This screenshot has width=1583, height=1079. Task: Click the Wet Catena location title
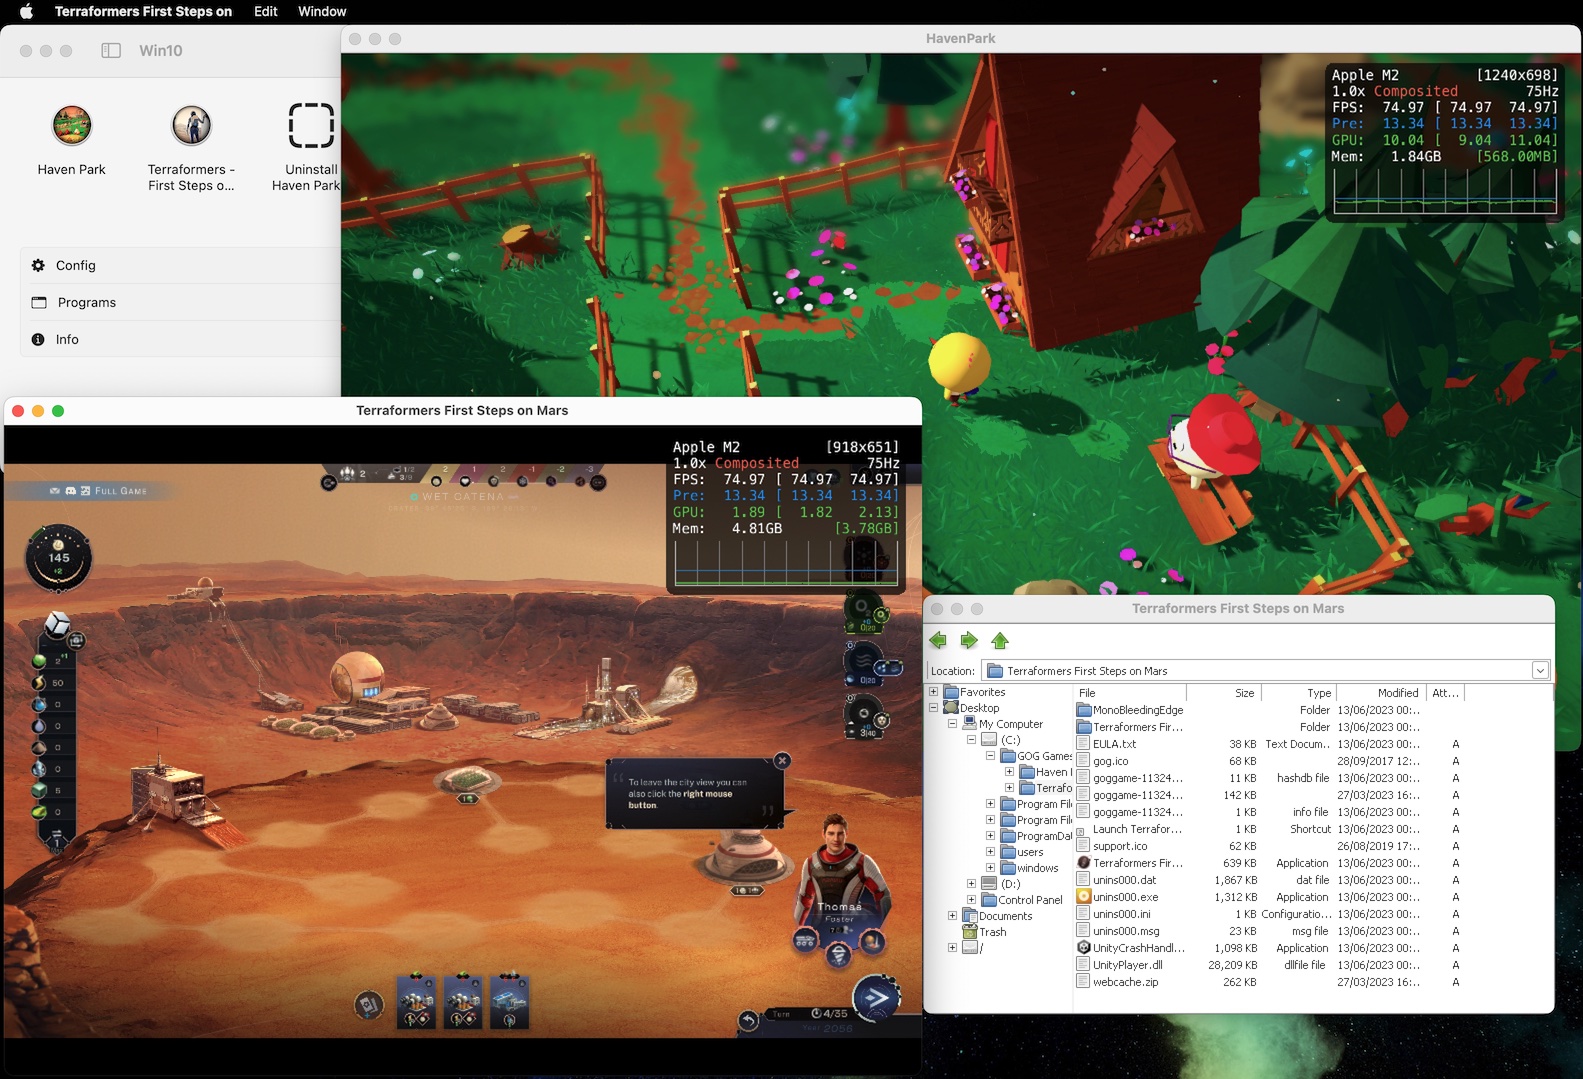(463, 496)
